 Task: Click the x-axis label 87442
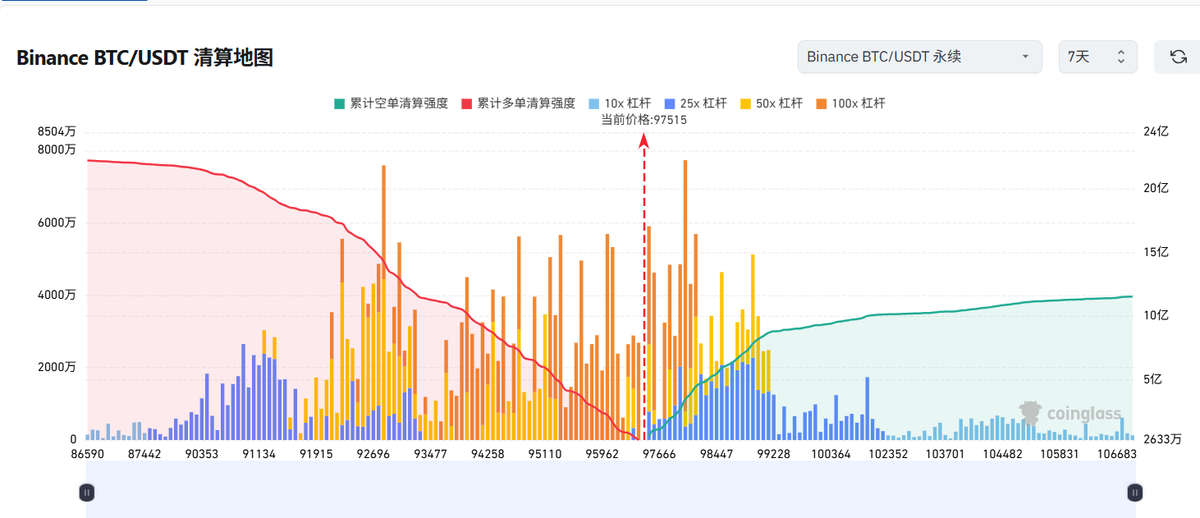pyautogui.click(x=143, y=453)
